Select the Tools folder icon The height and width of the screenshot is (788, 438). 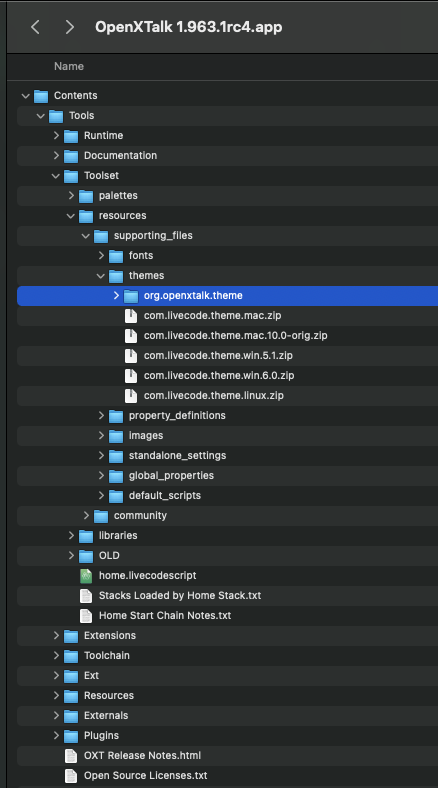(56, 116)
